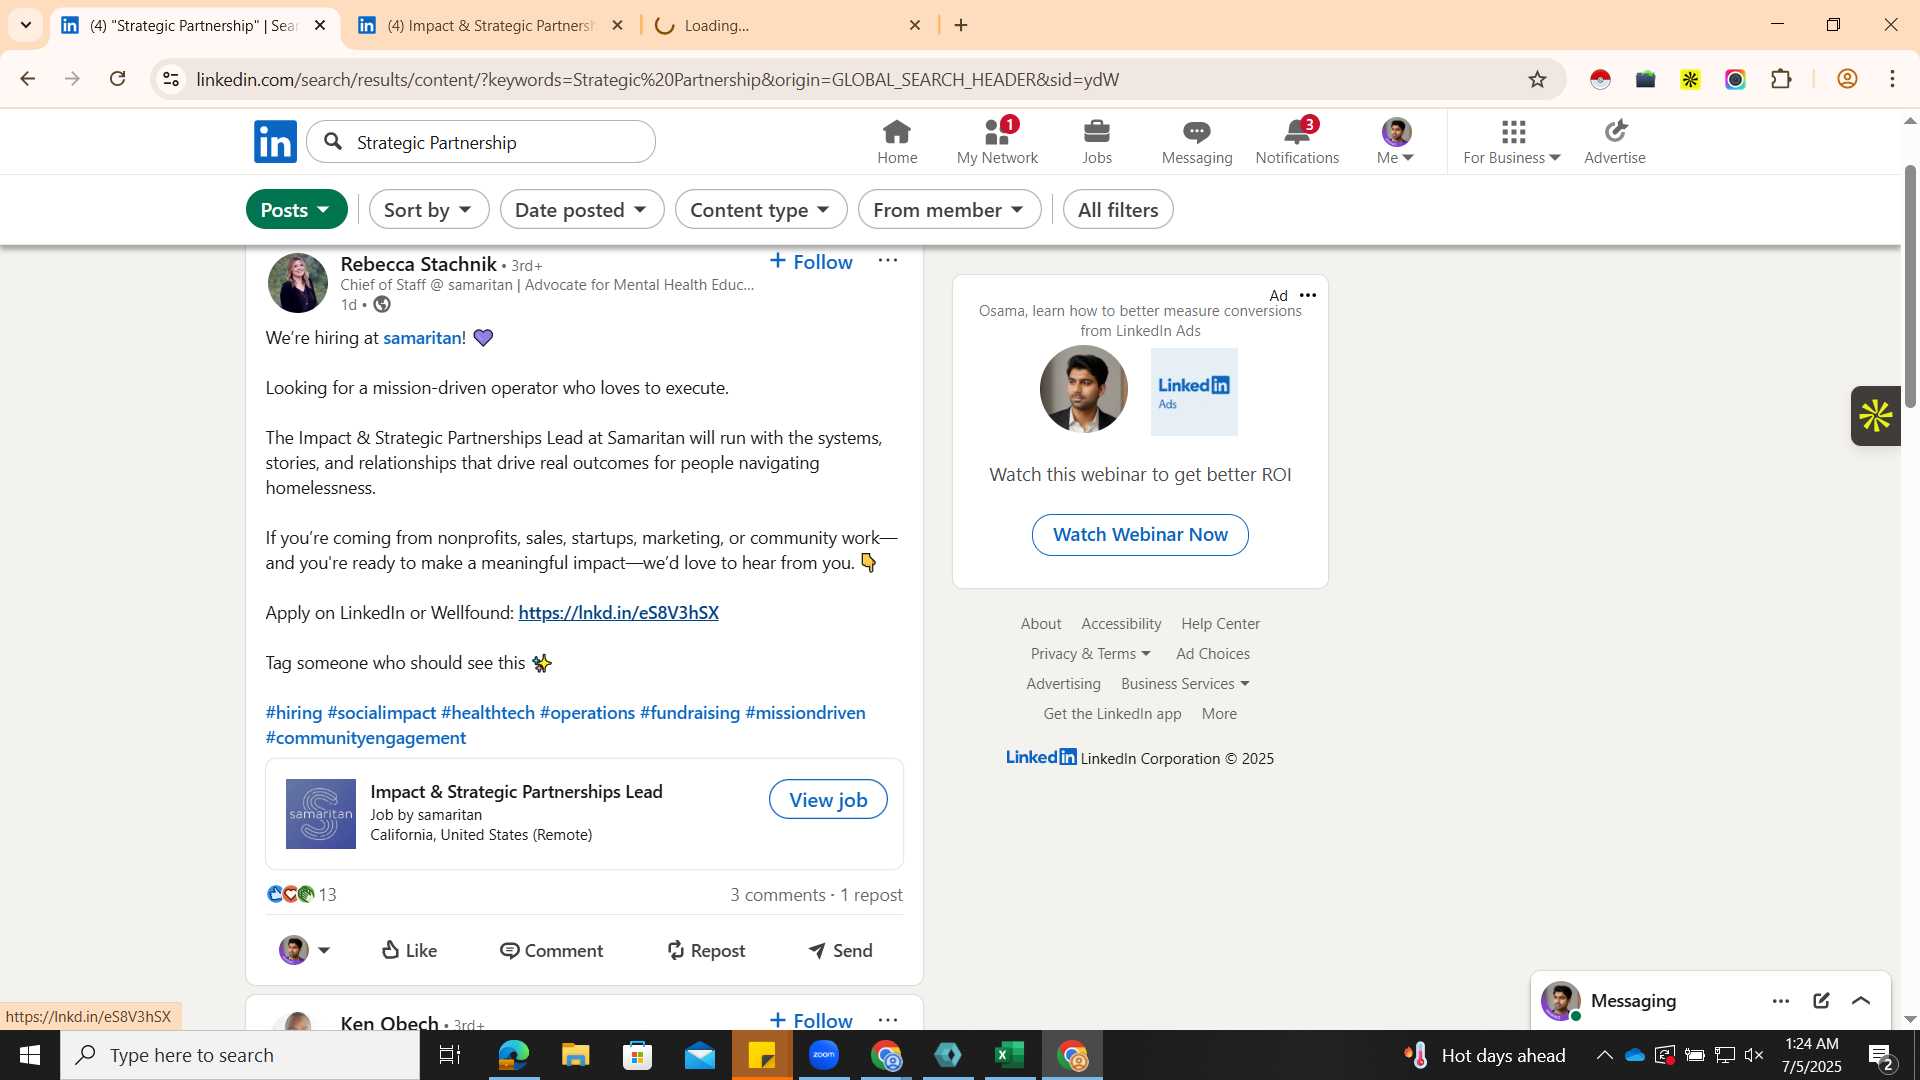Open the Chrome extensions puzzle icon
1920x1080 pixels.
click(x=1781, y=79)
